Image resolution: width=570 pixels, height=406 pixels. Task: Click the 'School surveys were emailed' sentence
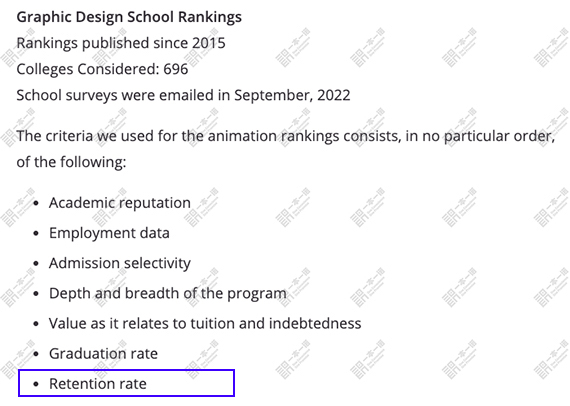[x=183, y=96]
